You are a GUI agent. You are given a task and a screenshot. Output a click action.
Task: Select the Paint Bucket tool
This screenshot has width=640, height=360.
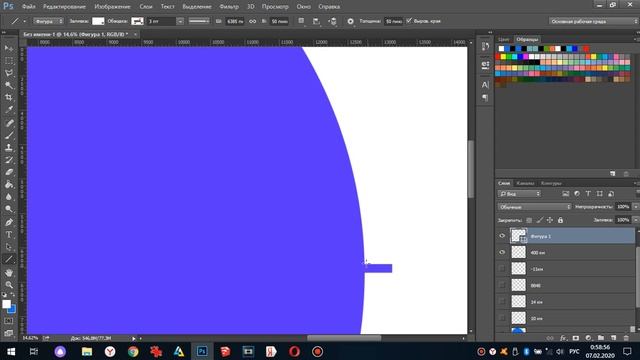tap(9, 184)
